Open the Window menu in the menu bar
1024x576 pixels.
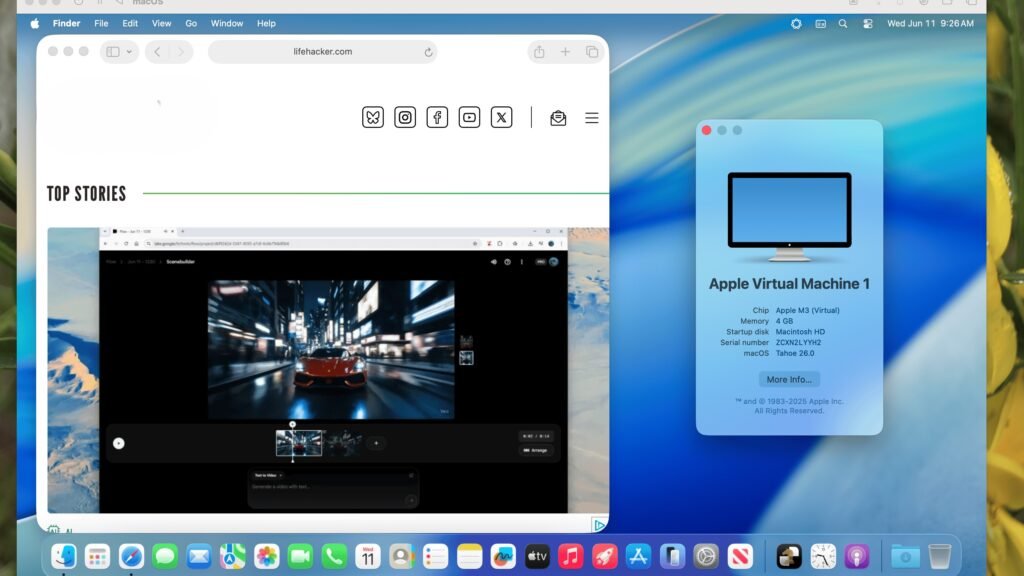coord(226,23)
